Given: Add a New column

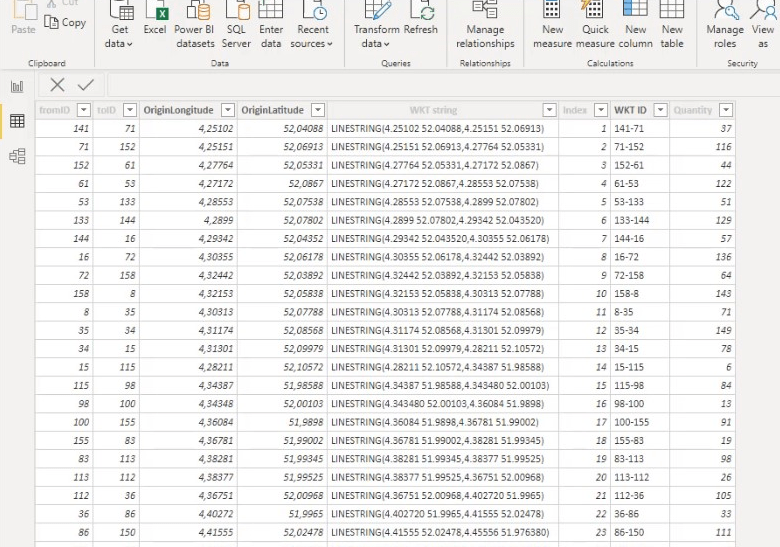Looking at the screenshot, I should [635, 25].
